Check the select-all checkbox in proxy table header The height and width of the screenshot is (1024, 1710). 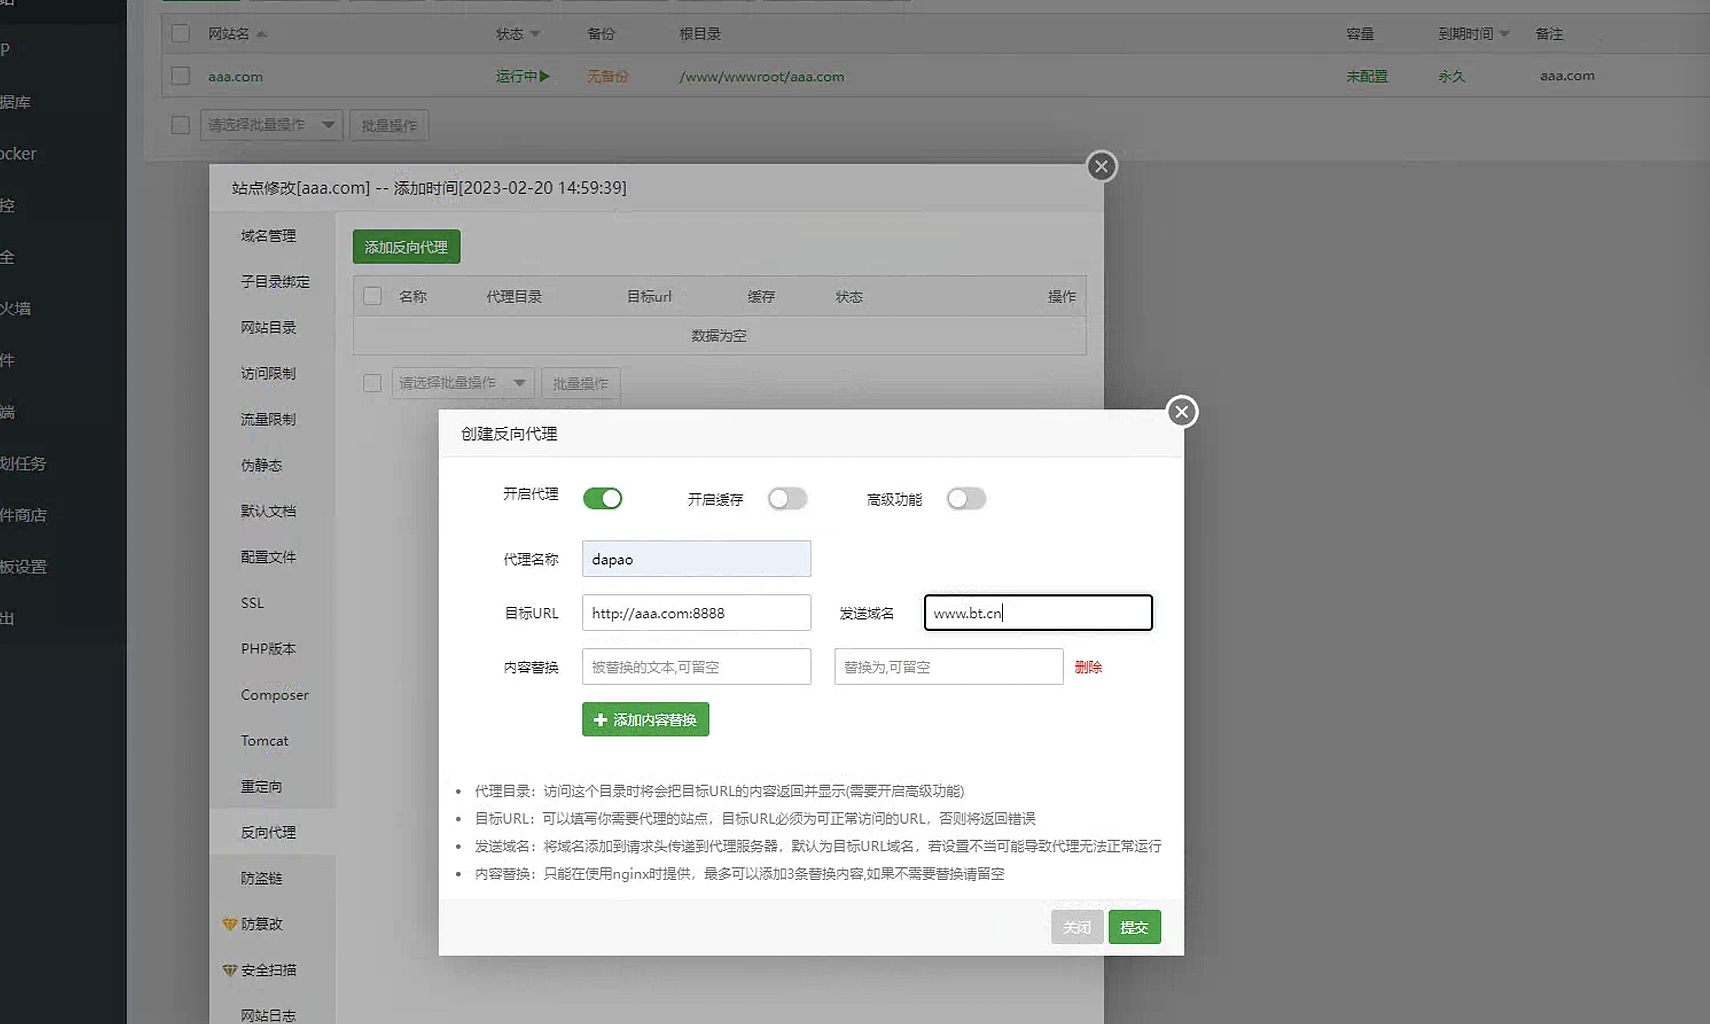coord(372,296)
